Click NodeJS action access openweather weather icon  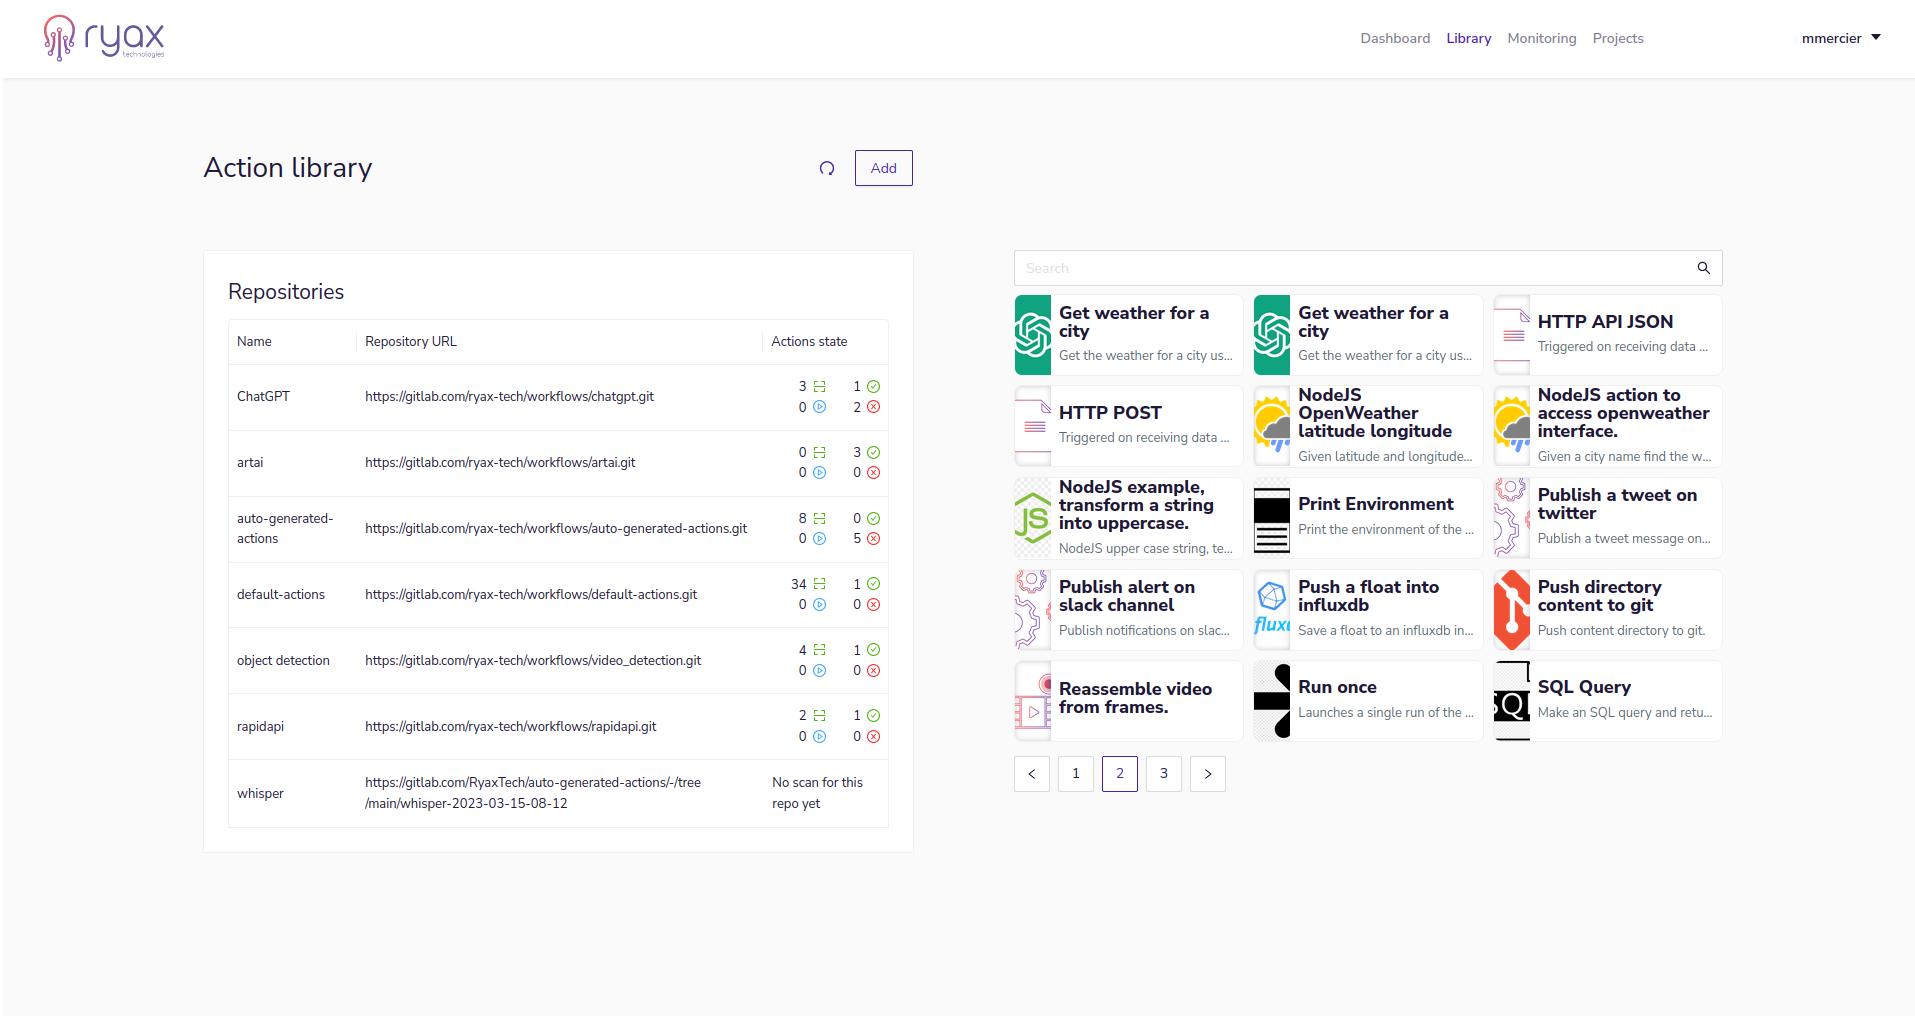[x=1512, y=426]
